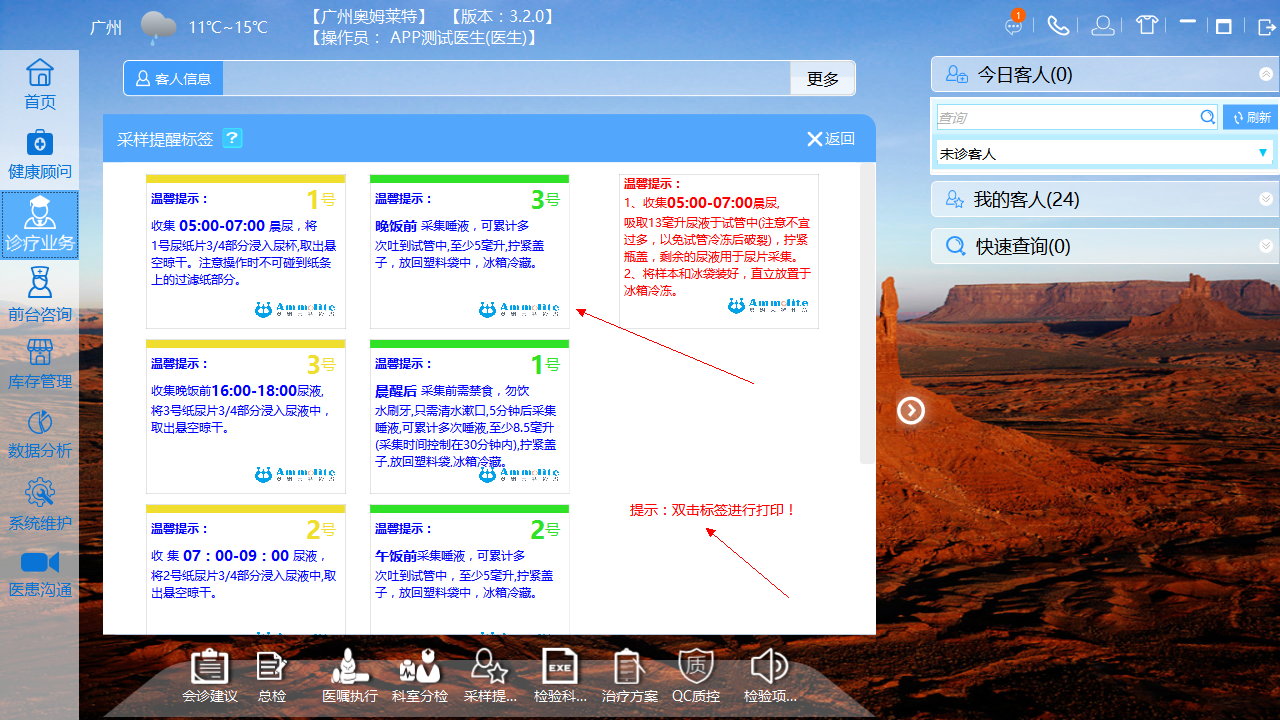Open 医患沟通 video module
The height and width of the screenshot is (720, 1280).
pos(40,574)
